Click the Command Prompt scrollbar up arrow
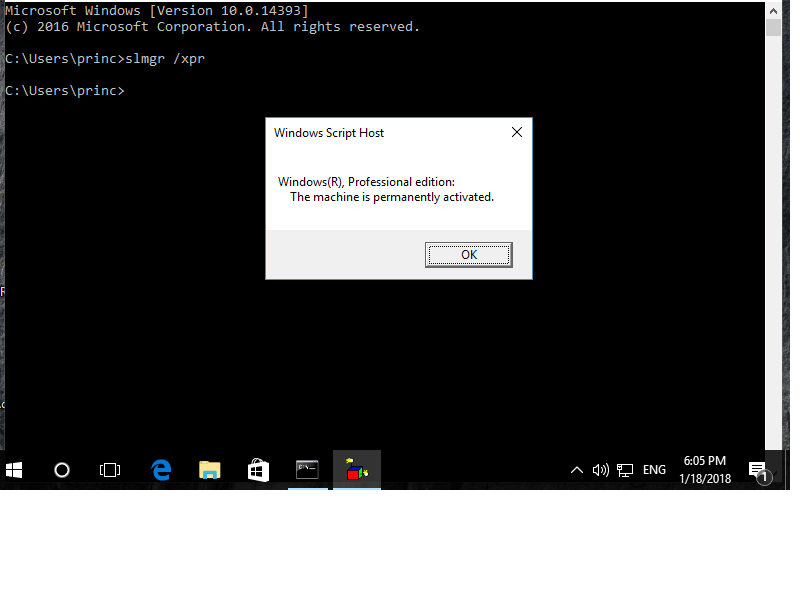This screenshot has width=800, height=600. (773, 9)
